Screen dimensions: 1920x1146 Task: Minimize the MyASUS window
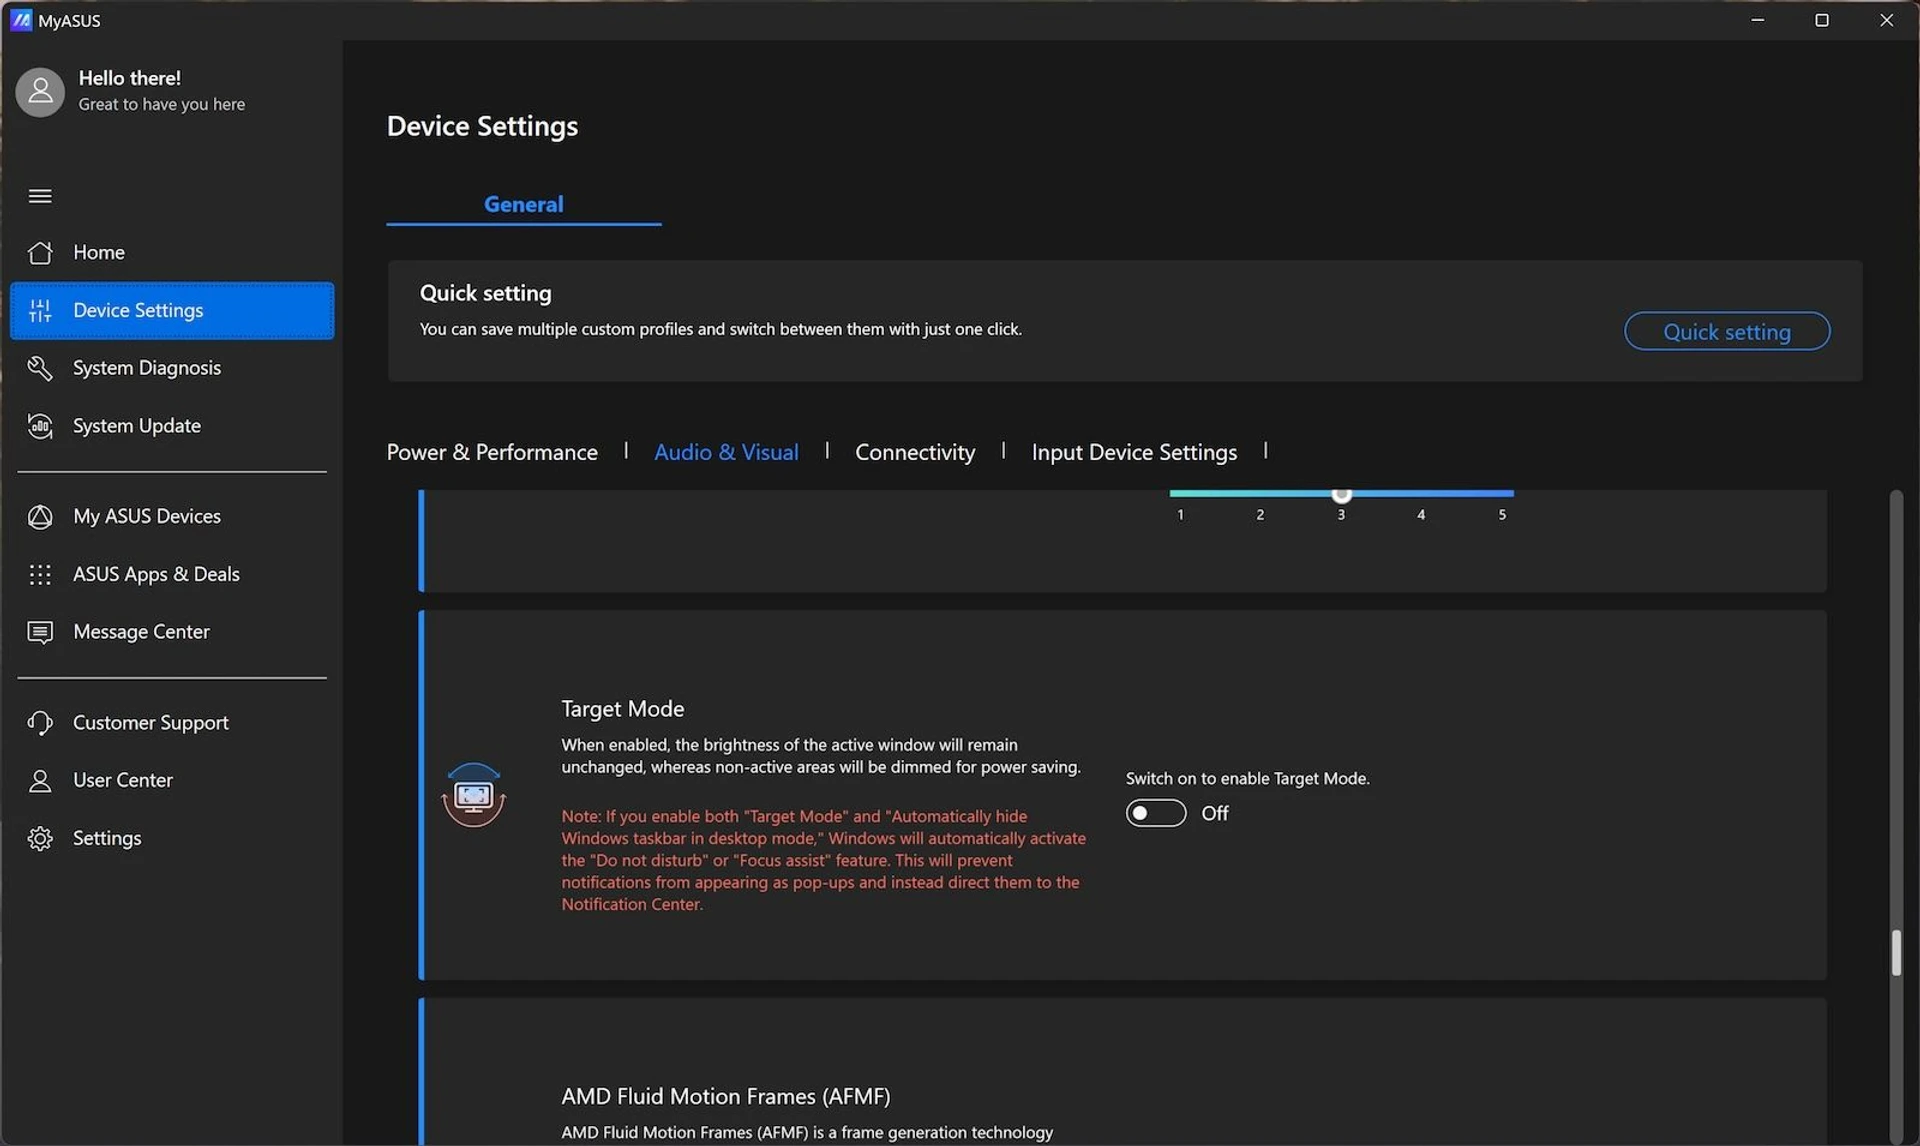click(x=1758, y=20)
